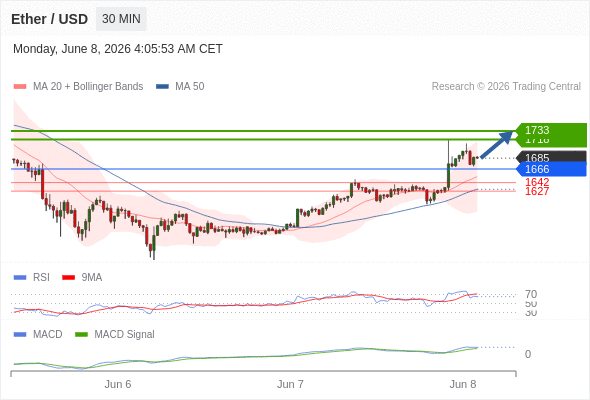Click the red 1627 support label
Image resolution: width=590 pixels, height=400 pixels.
click(x=537, y=191)
